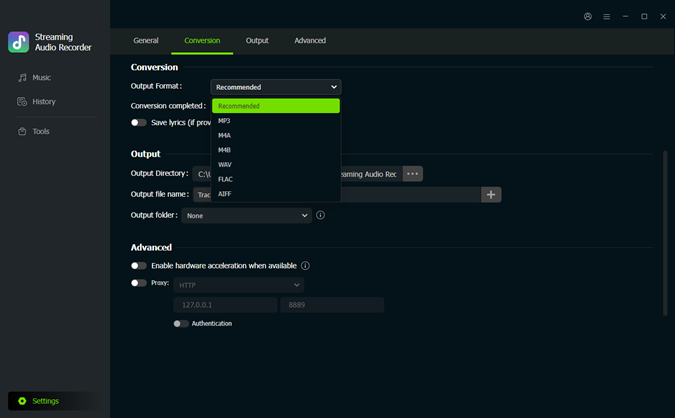Click the Streaming Audio Recorder app logo
The height and width of the screenshot is (418, 675).
19,42
